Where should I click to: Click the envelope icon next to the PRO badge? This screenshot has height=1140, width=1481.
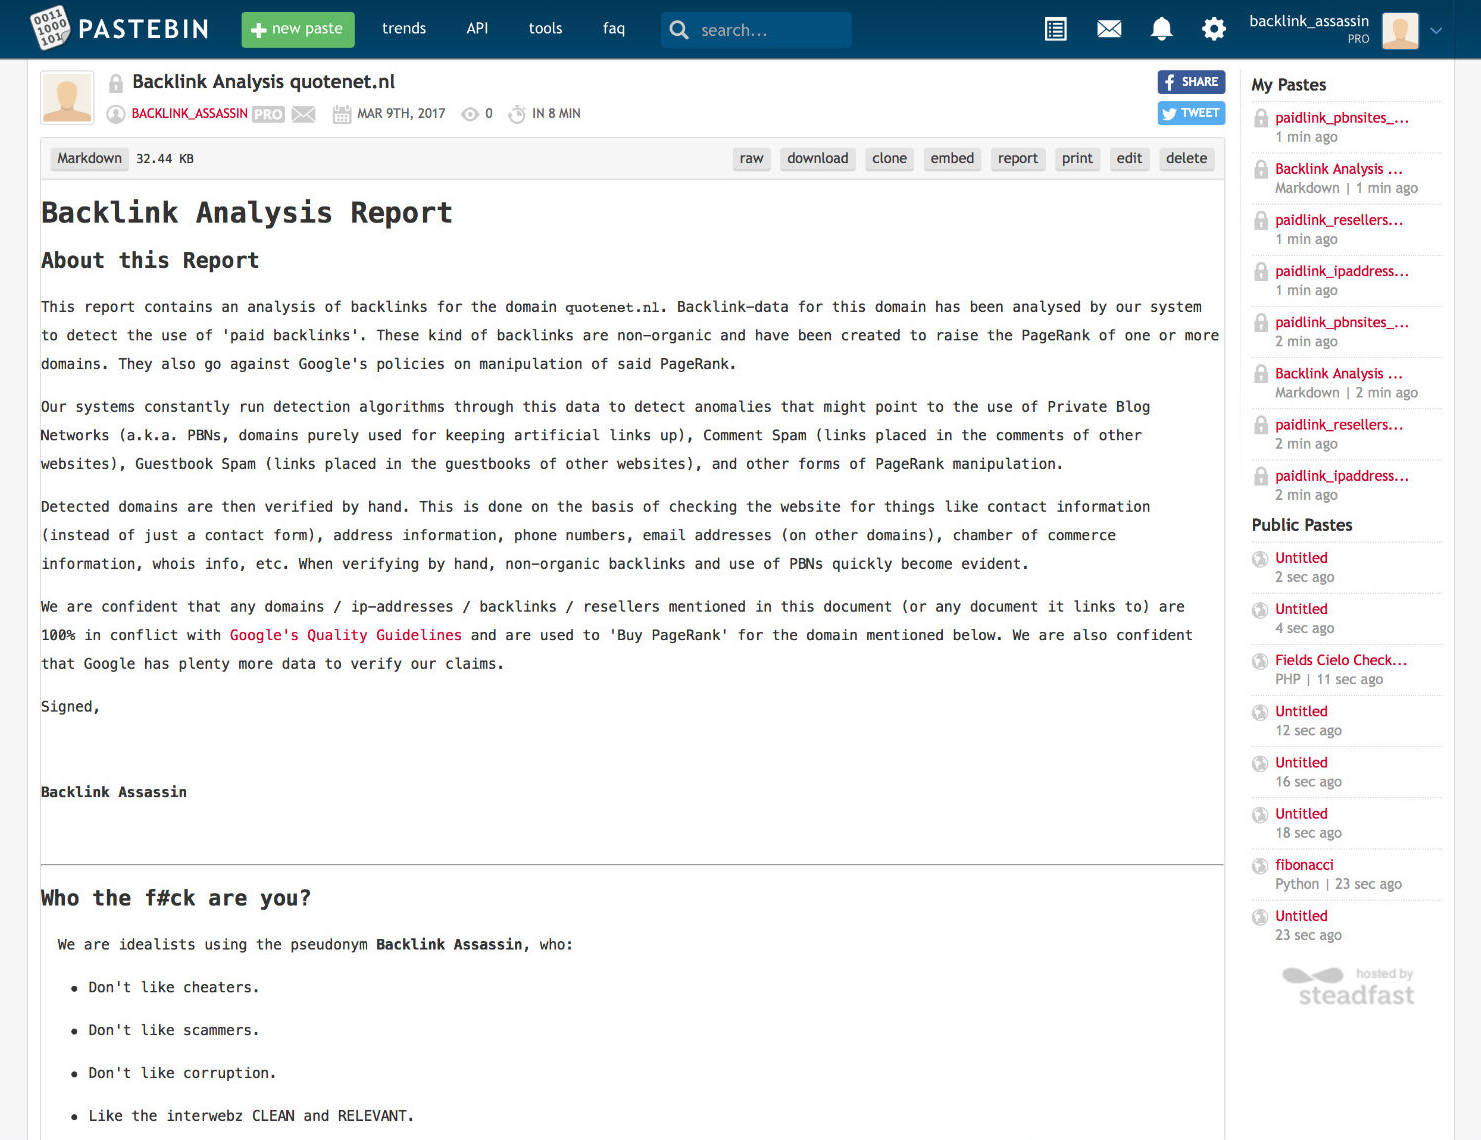pyautogui.click(x=304, y=114)
